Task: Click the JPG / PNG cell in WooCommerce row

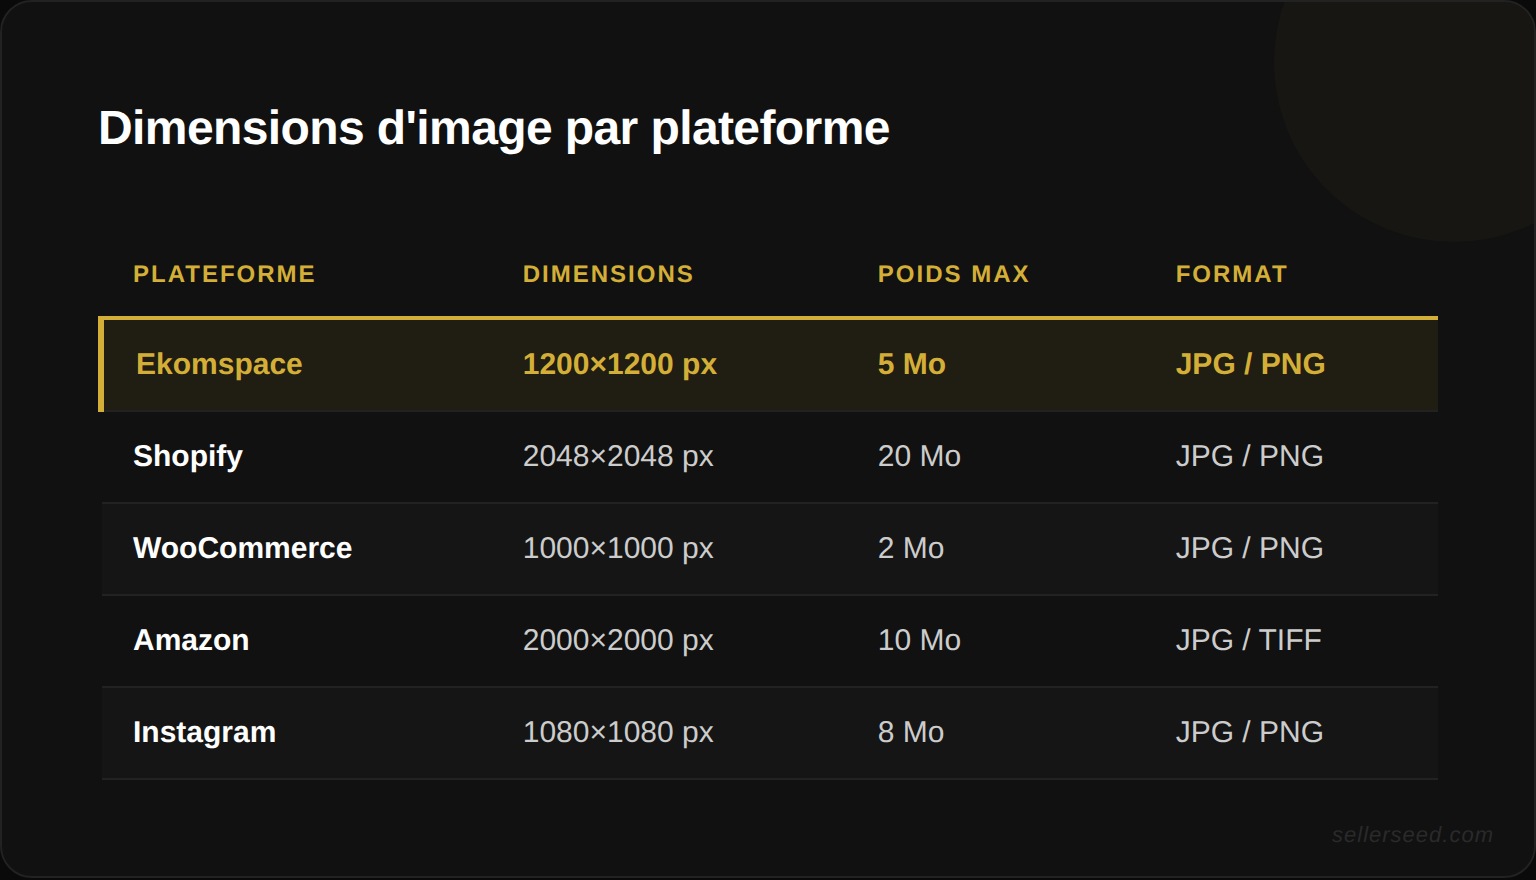Action: [x=1249, y=548]
